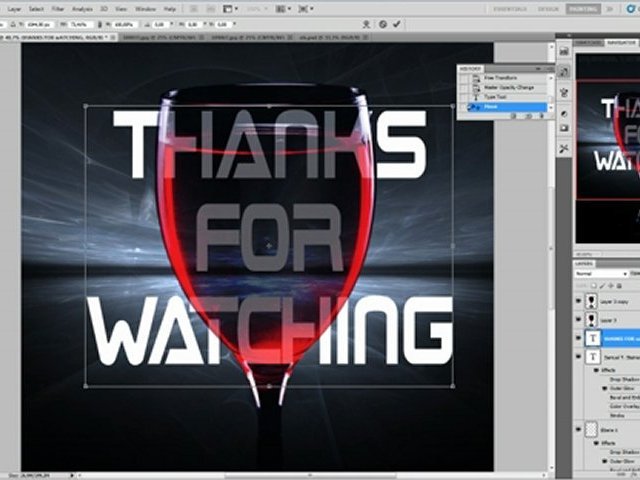The image size is (640, 480).
Task: Click the third icon in collapsed panel dock
Action: click(x=564, y=114)
